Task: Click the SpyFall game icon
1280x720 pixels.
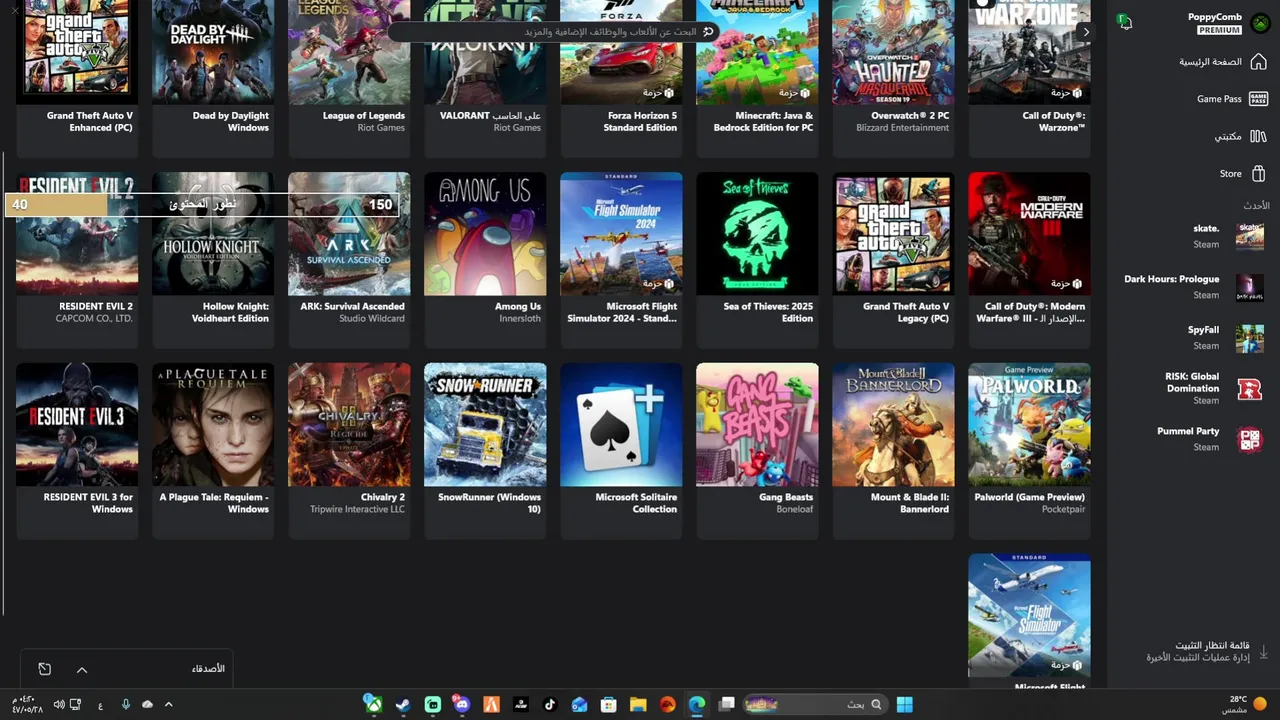Action: 1250,338
